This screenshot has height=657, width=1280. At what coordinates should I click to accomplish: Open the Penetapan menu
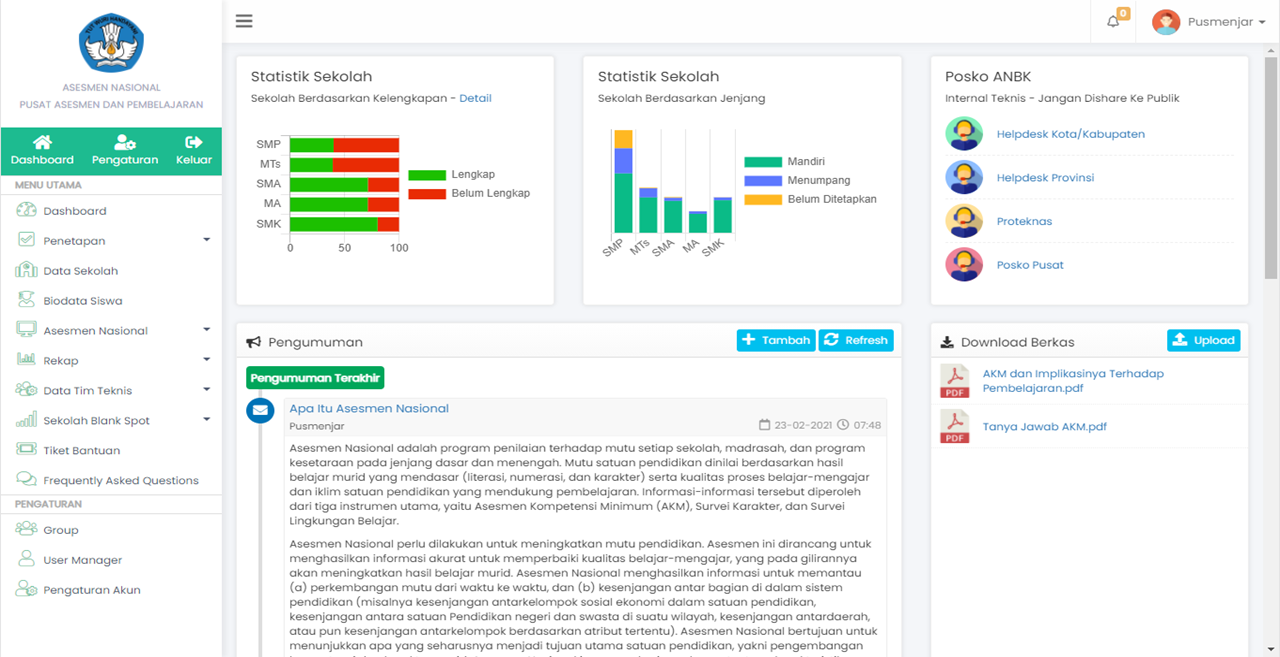pos(74,241)
